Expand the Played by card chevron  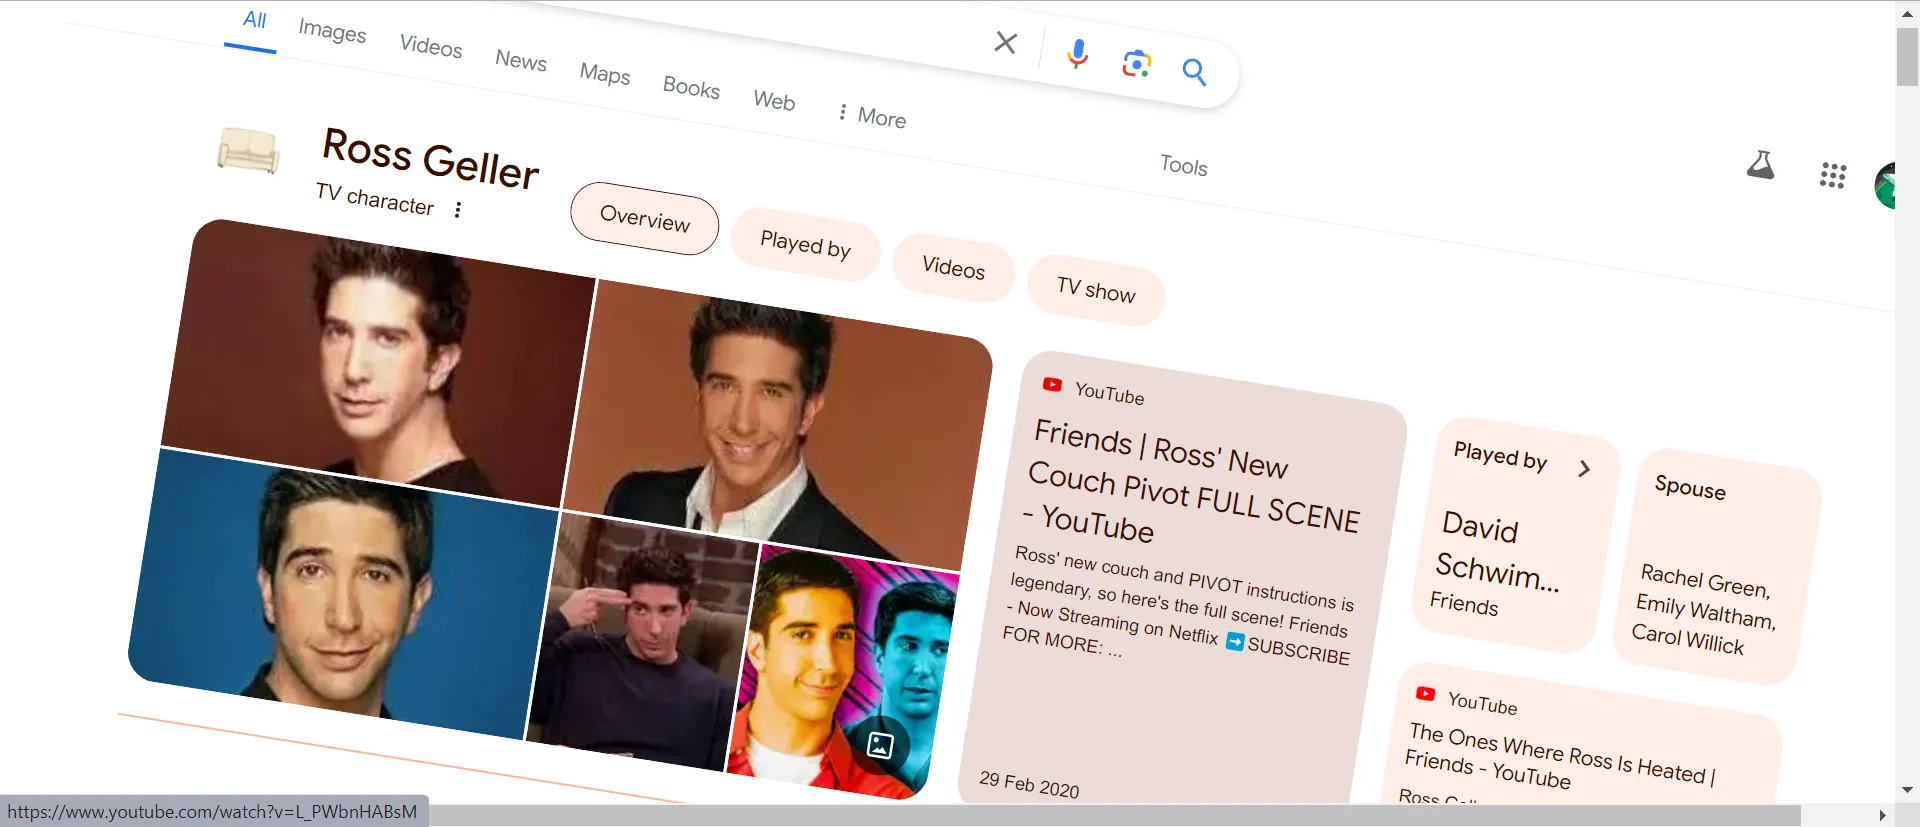1584,468
